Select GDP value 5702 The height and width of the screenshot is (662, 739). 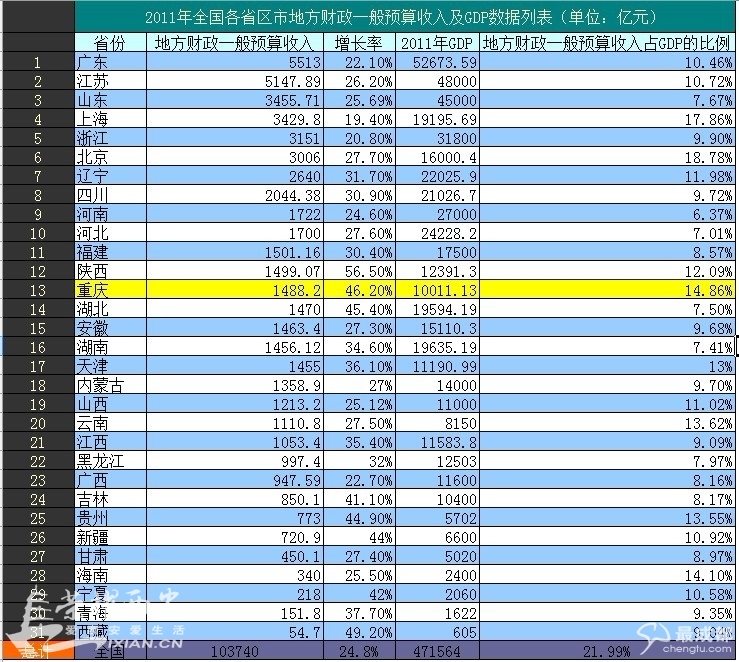pos(437,518)
